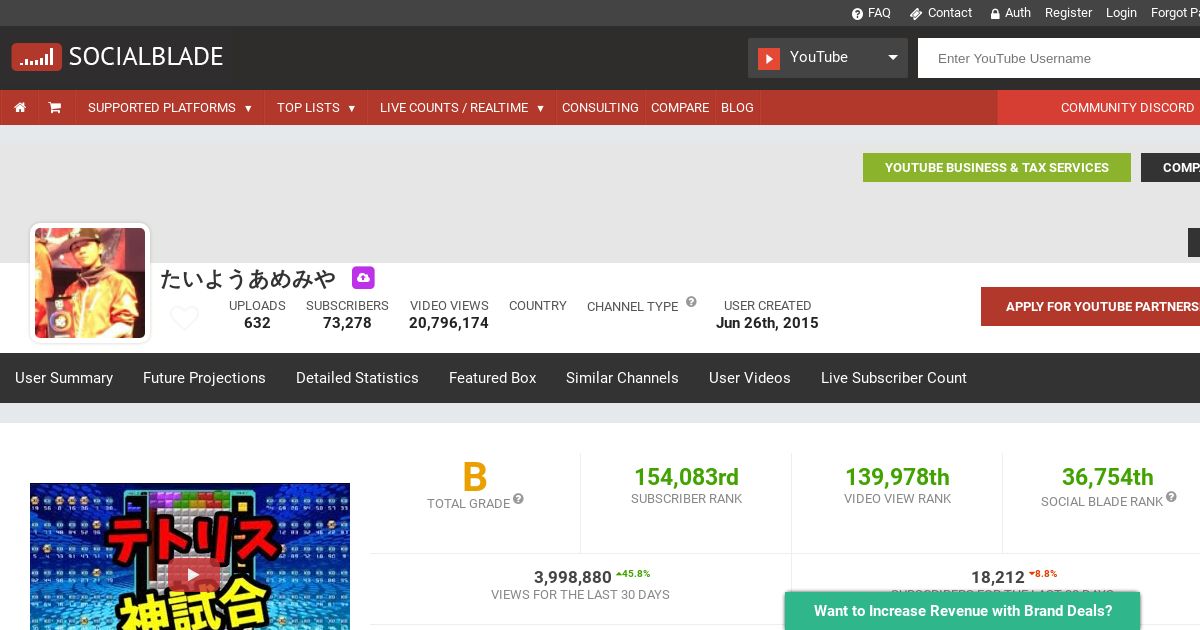Expand the Top Lists menu
1200x630 pixels.
click(316, 108)
